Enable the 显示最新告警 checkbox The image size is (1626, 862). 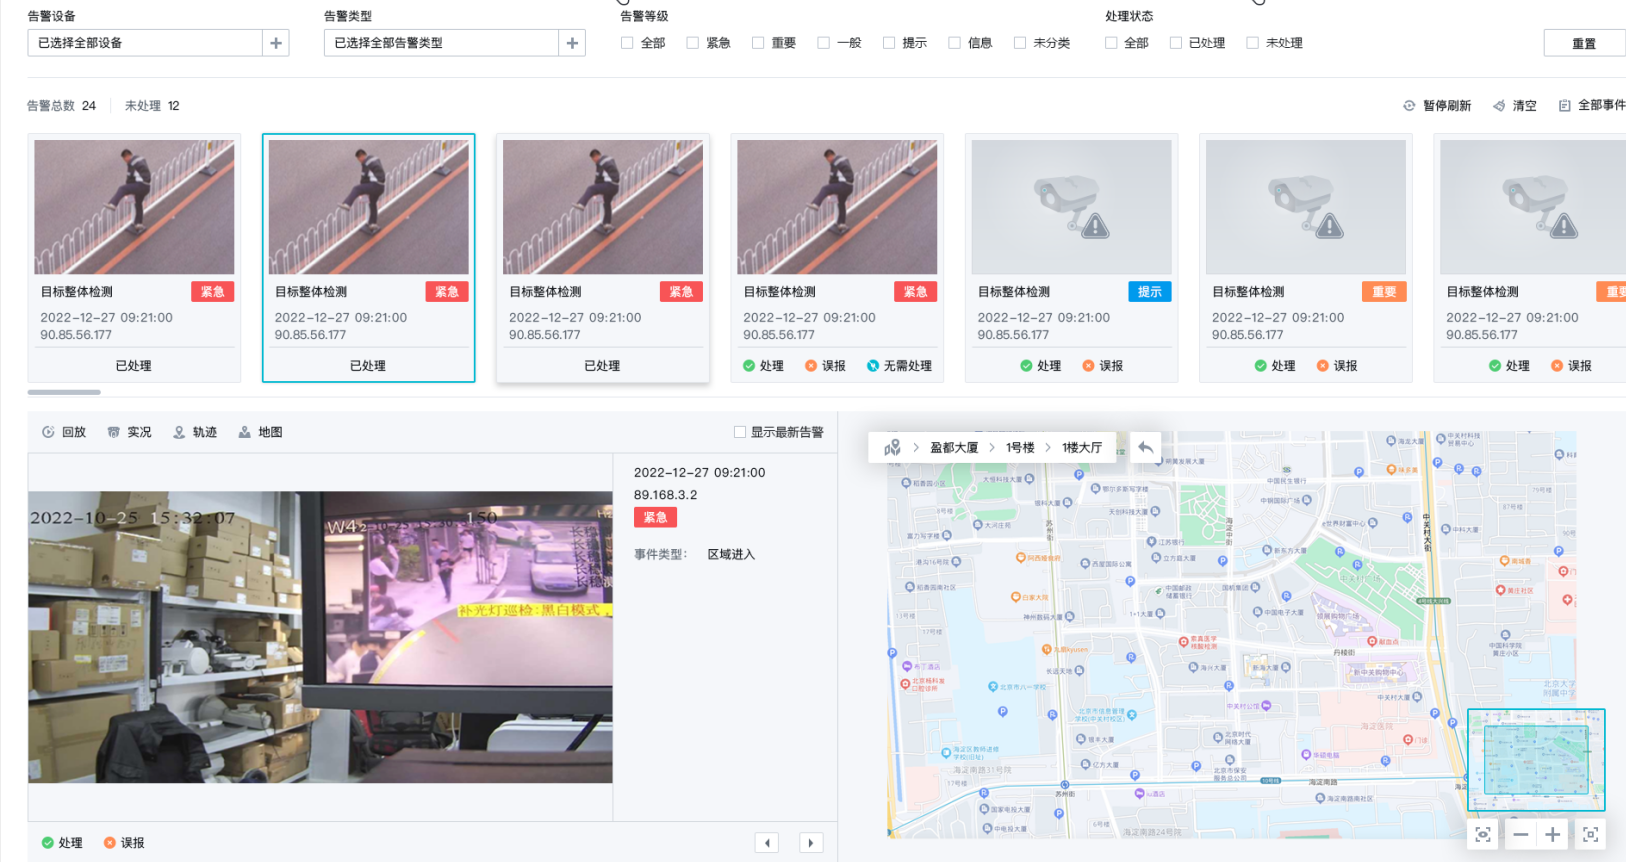click(740, 432)
